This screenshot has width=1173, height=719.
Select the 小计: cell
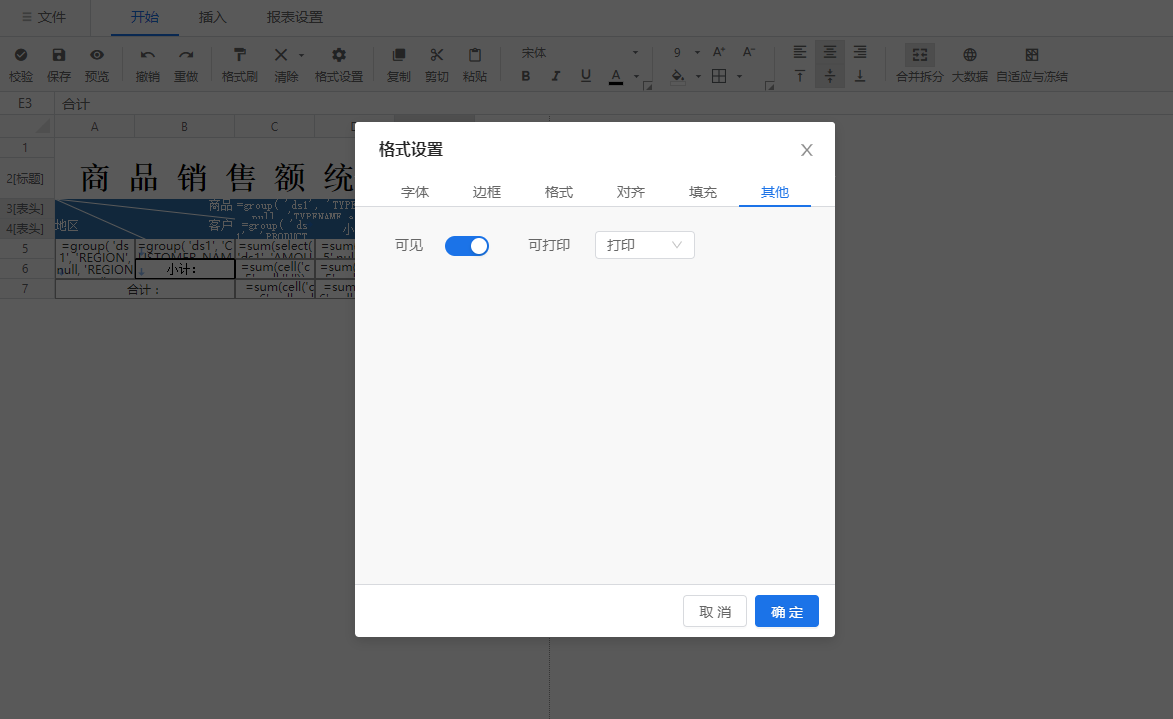185,269
